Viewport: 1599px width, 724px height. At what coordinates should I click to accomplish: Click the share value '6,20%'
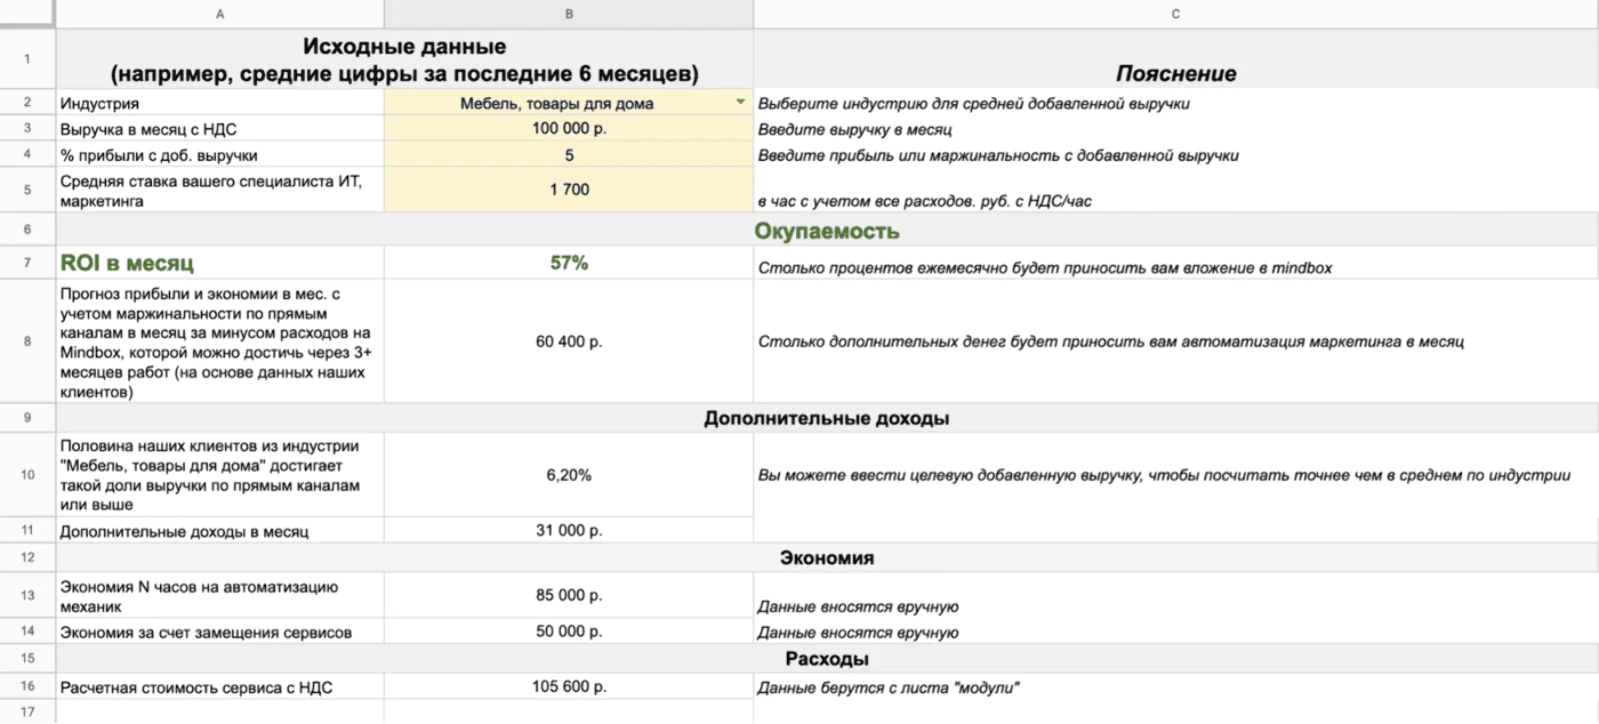pos(569,475)
